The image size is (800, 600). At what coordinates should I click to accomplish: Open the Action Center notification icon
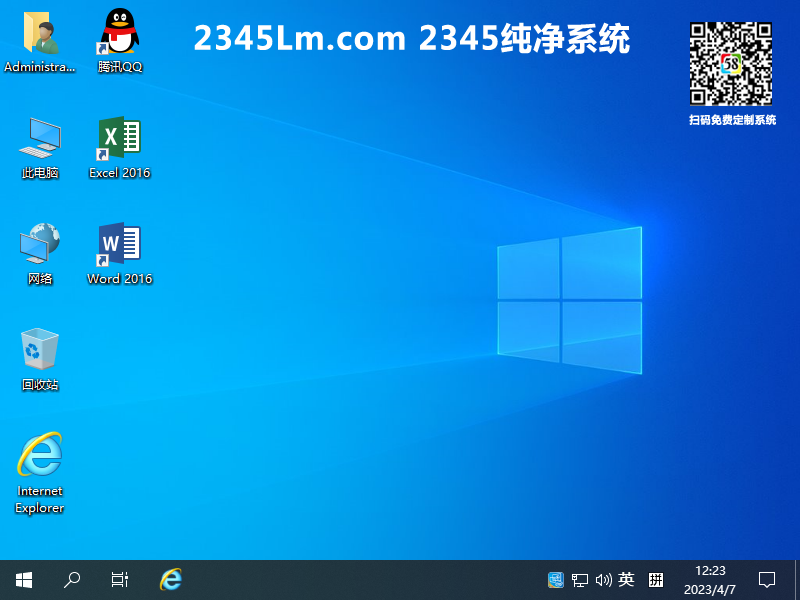click(767, 580)
